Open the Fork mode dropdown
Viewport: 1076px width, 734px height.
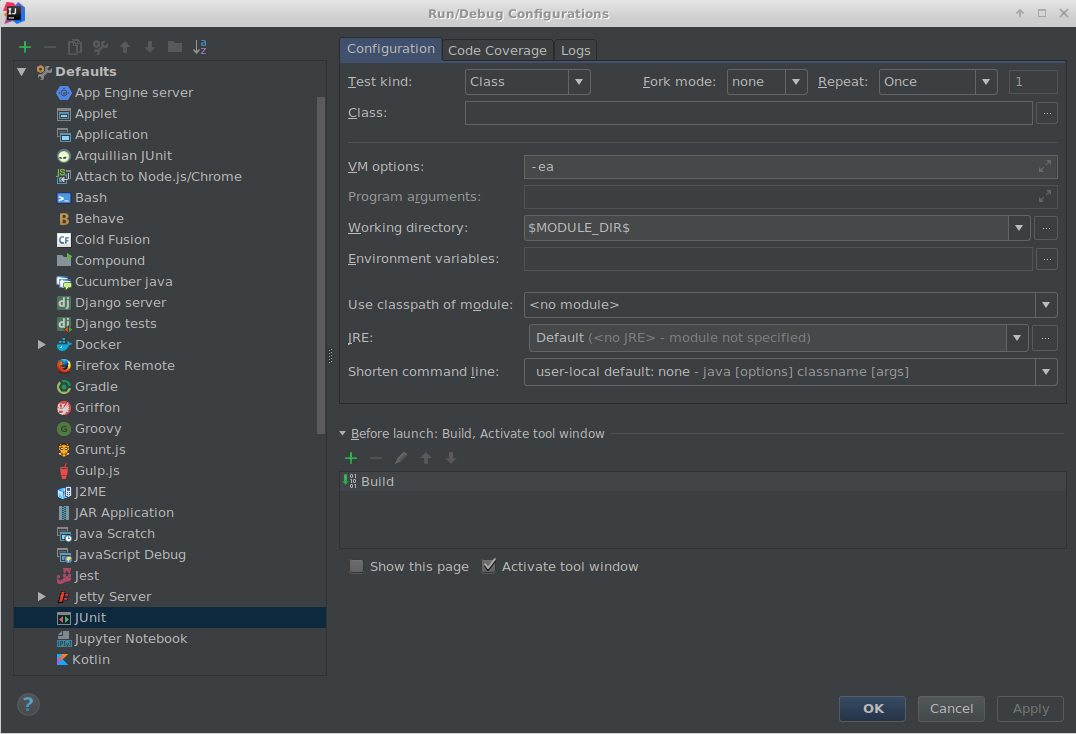pos(767,82)
